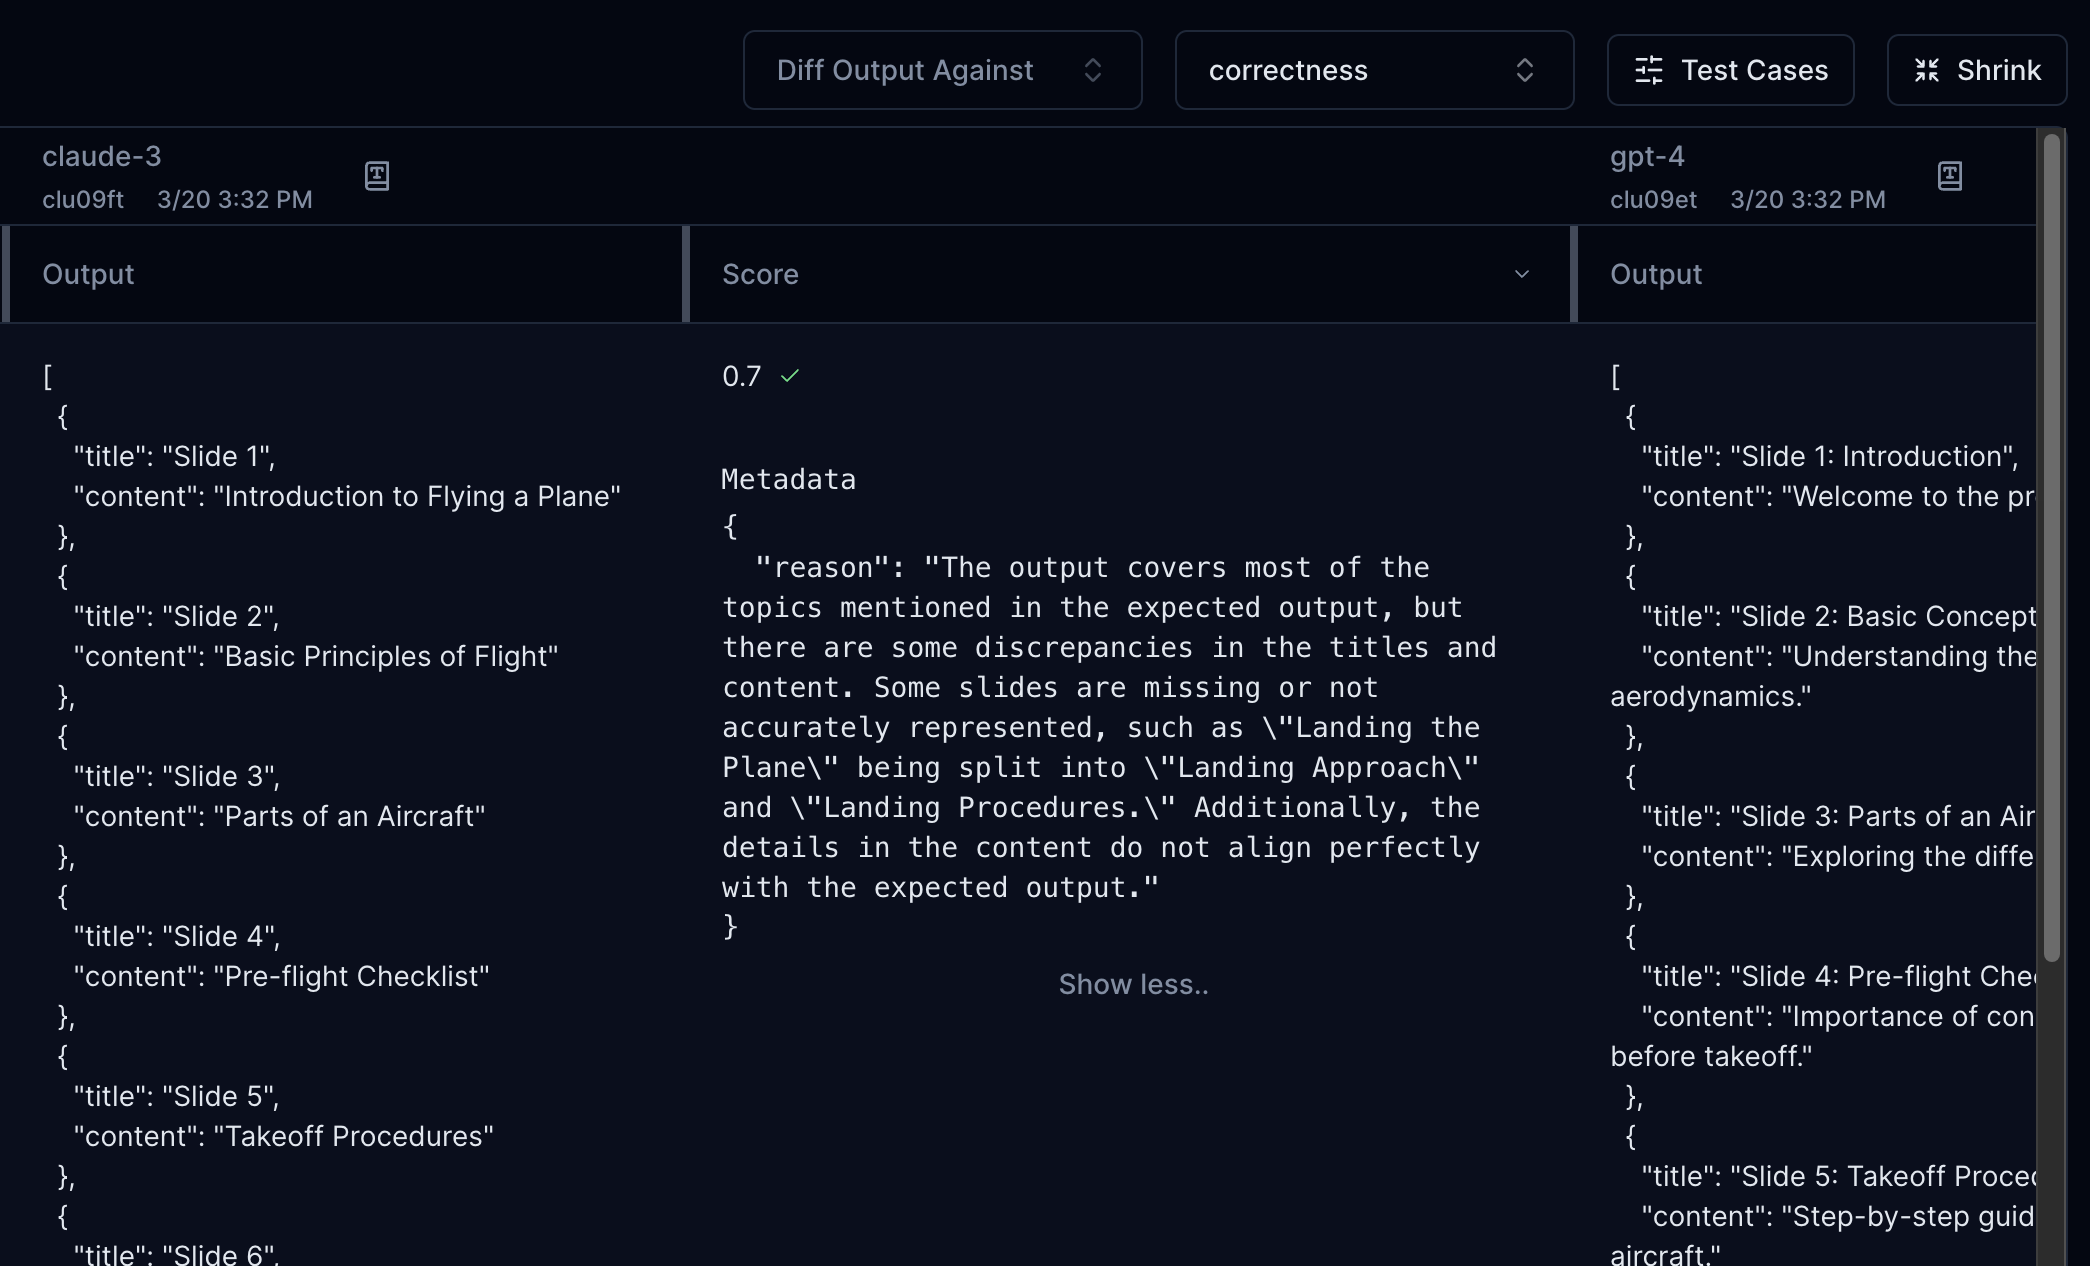Image resolution: width=2090 pixels, height=1266 pixels.
Task: Click the "Understanding the" content line
Action: coord(1838,657)
